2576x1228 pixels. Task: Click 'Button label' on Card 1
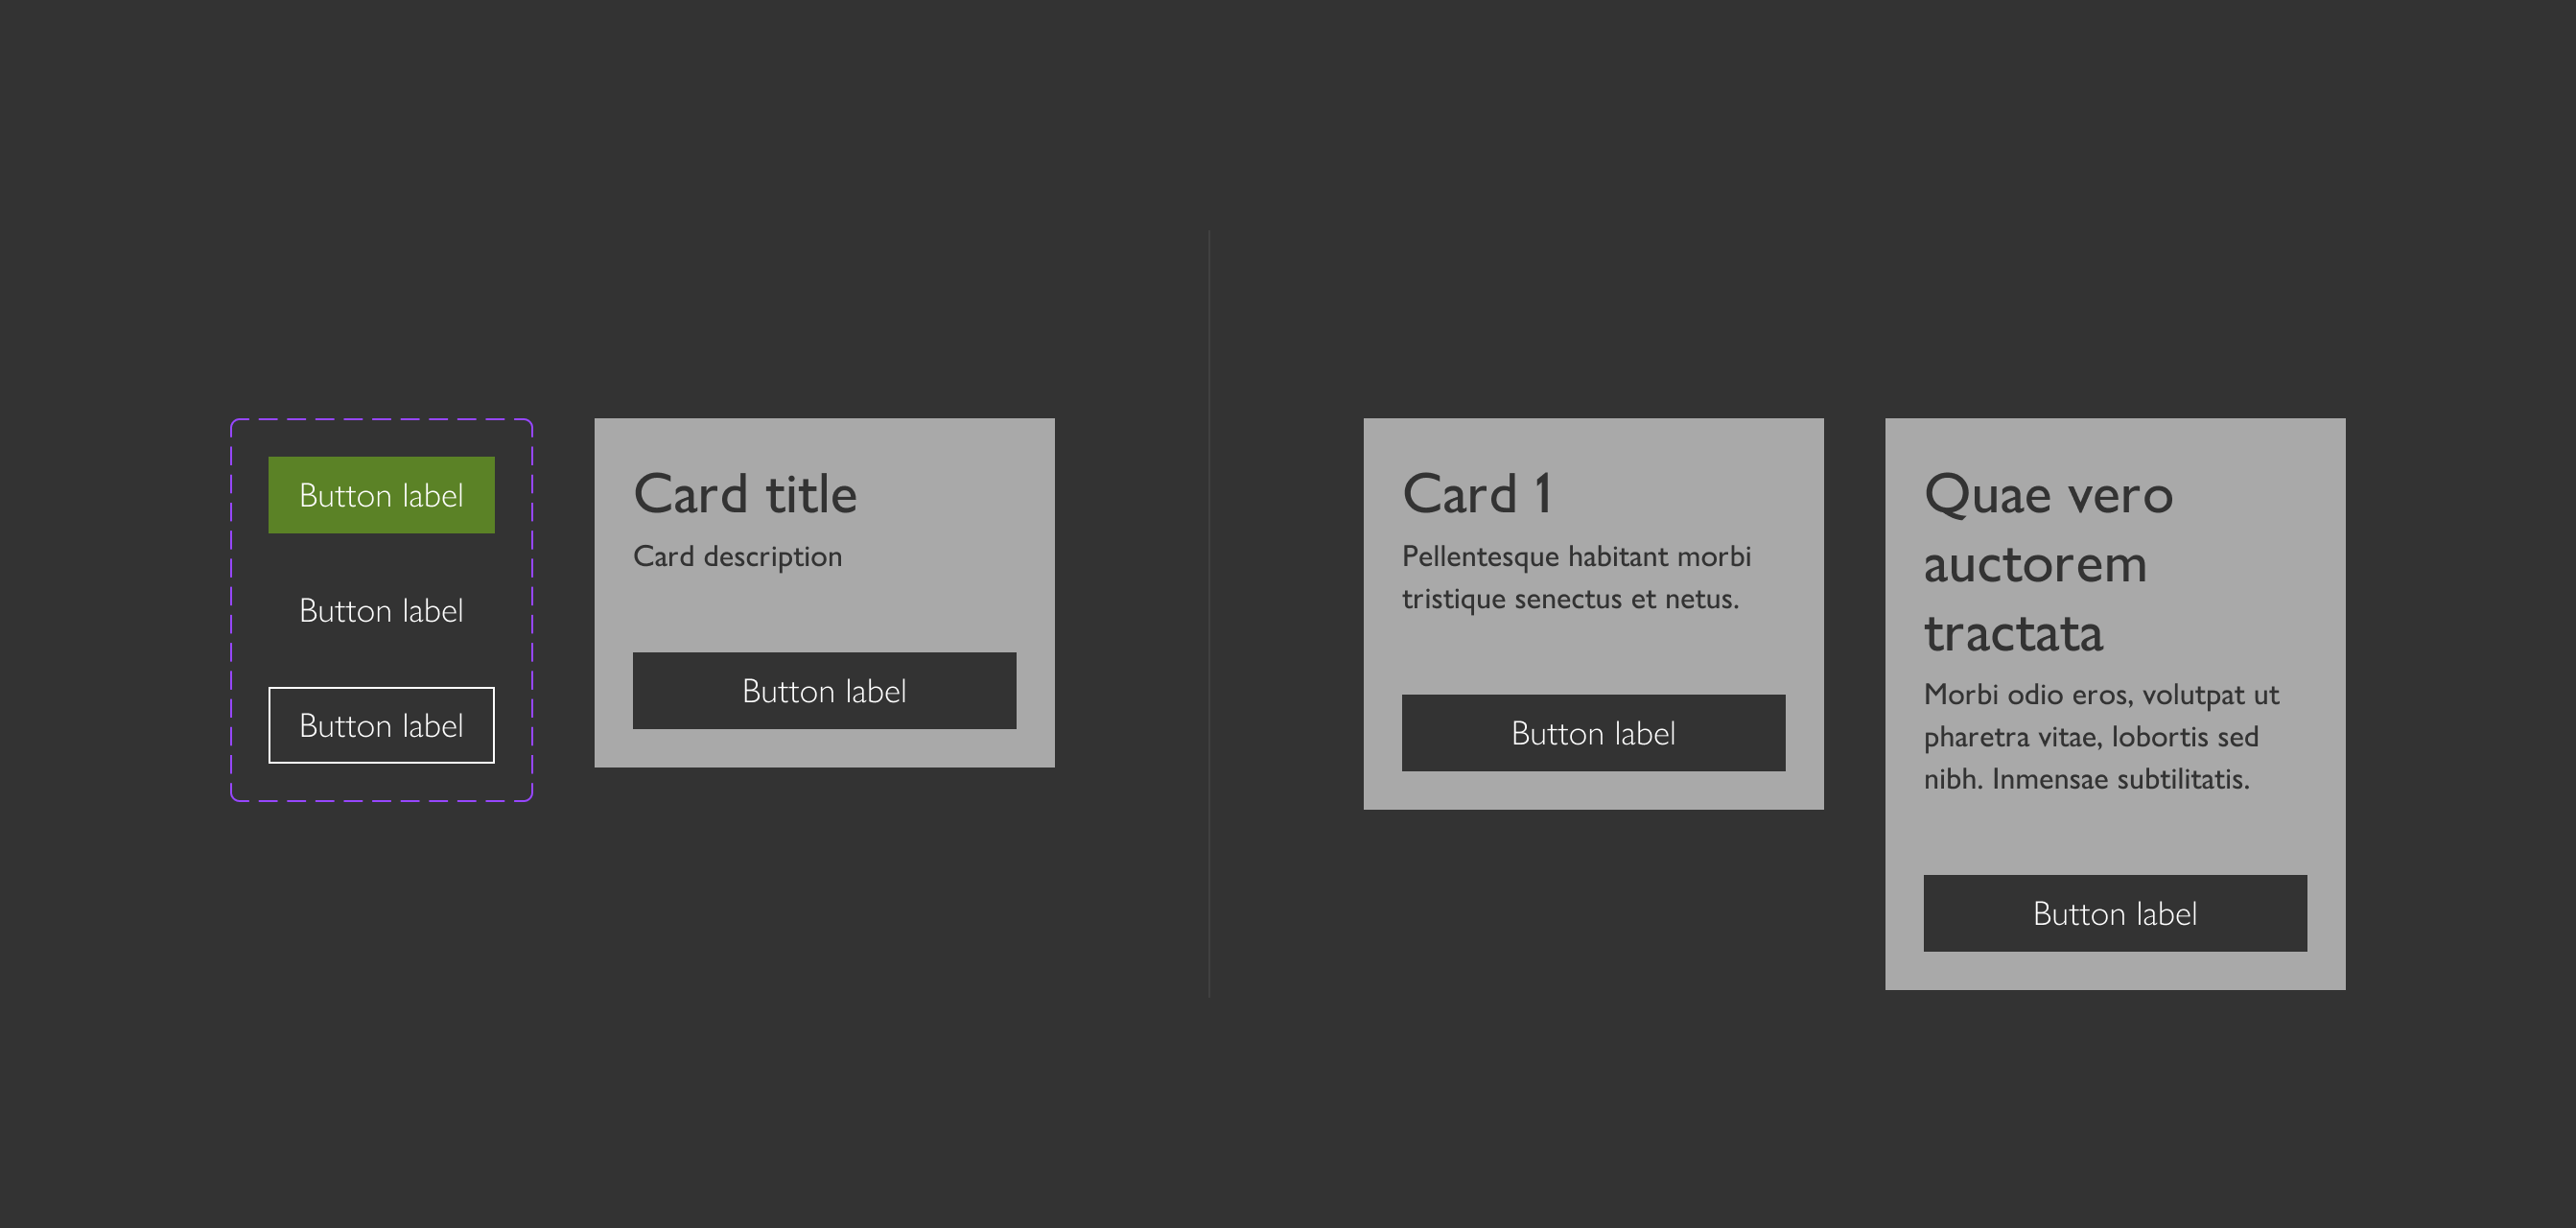pyautogui.click(x=1592, y=732)
